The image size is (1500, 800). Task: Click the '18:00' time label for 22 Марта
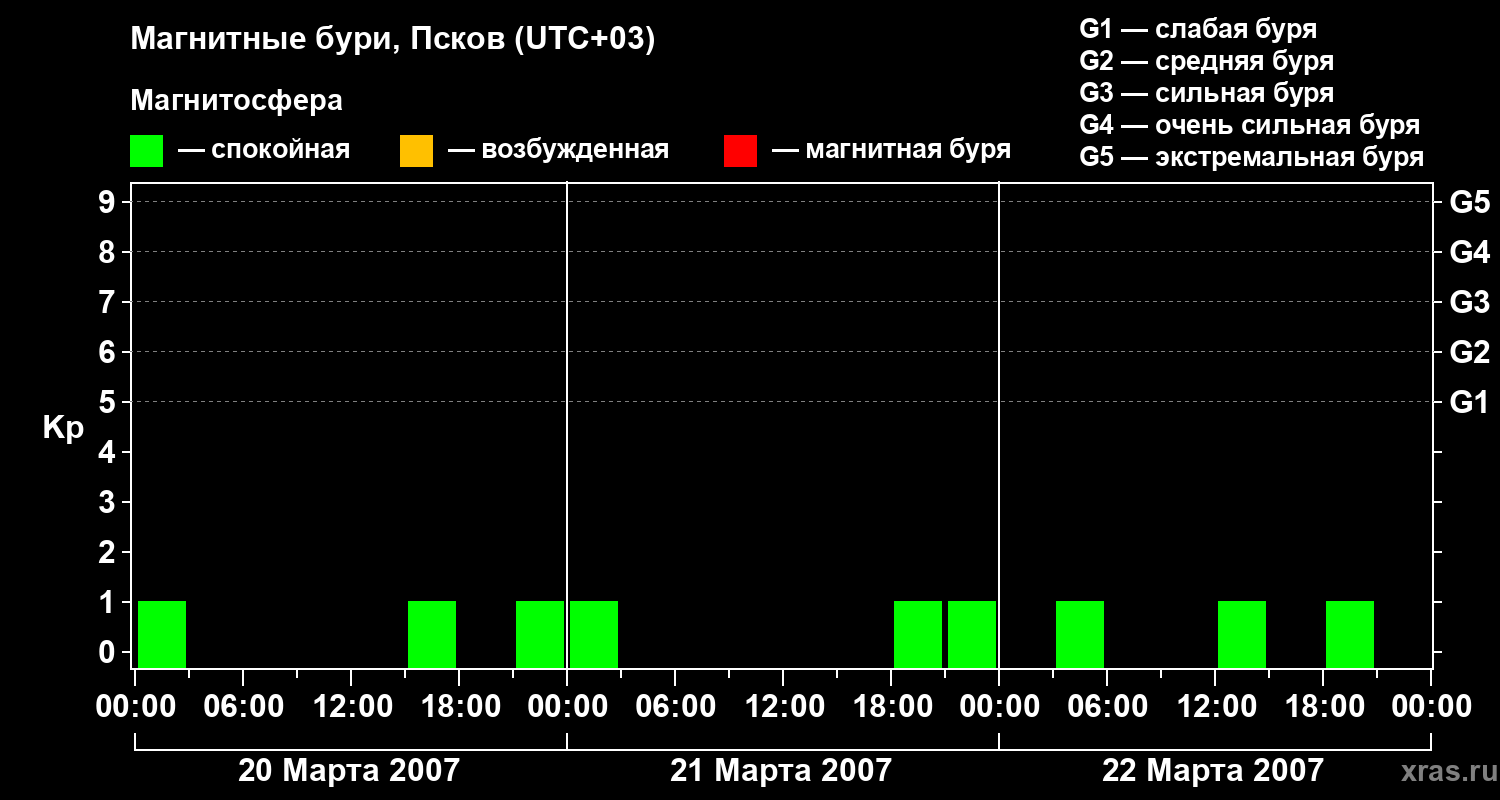(1323, 707)
